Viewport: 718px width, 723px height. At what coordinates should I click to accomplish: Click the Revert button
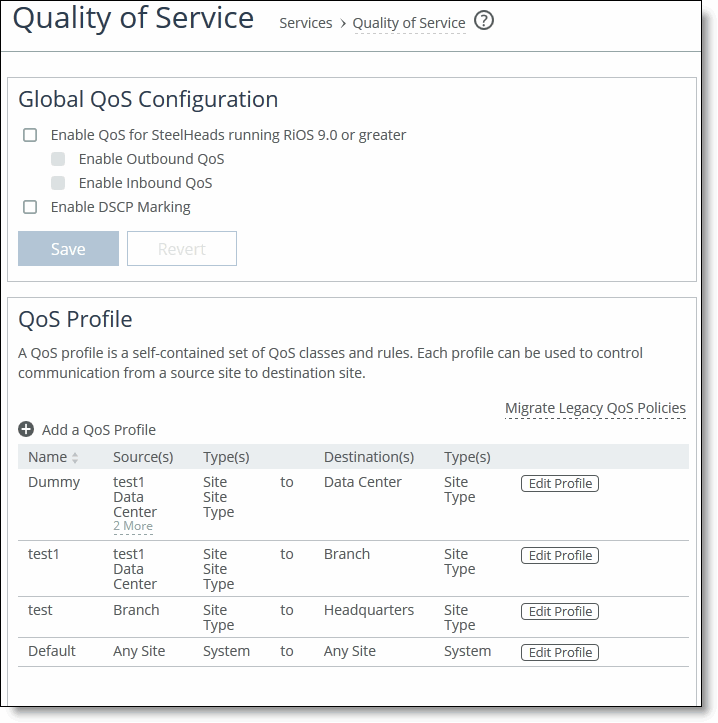point(182,249)
